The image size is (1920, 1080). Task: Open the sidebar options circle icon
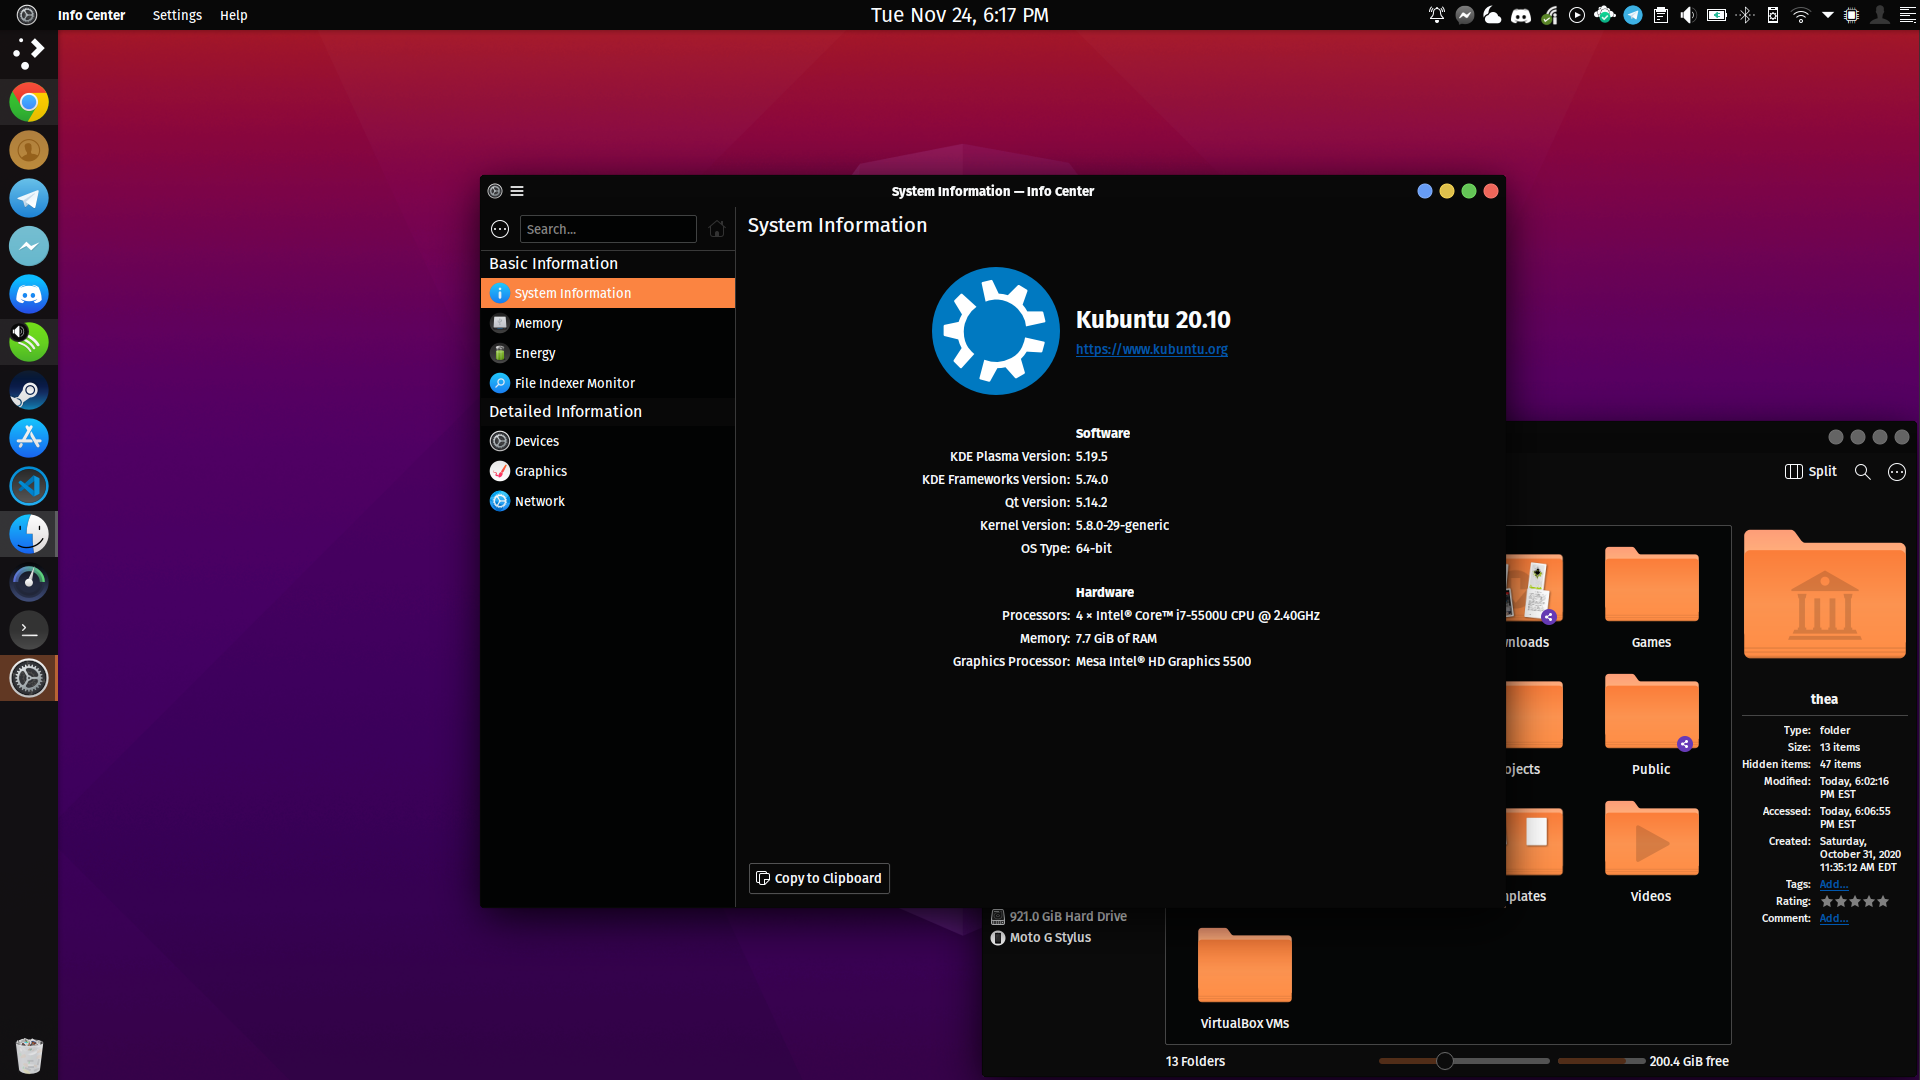pos(500,229)
